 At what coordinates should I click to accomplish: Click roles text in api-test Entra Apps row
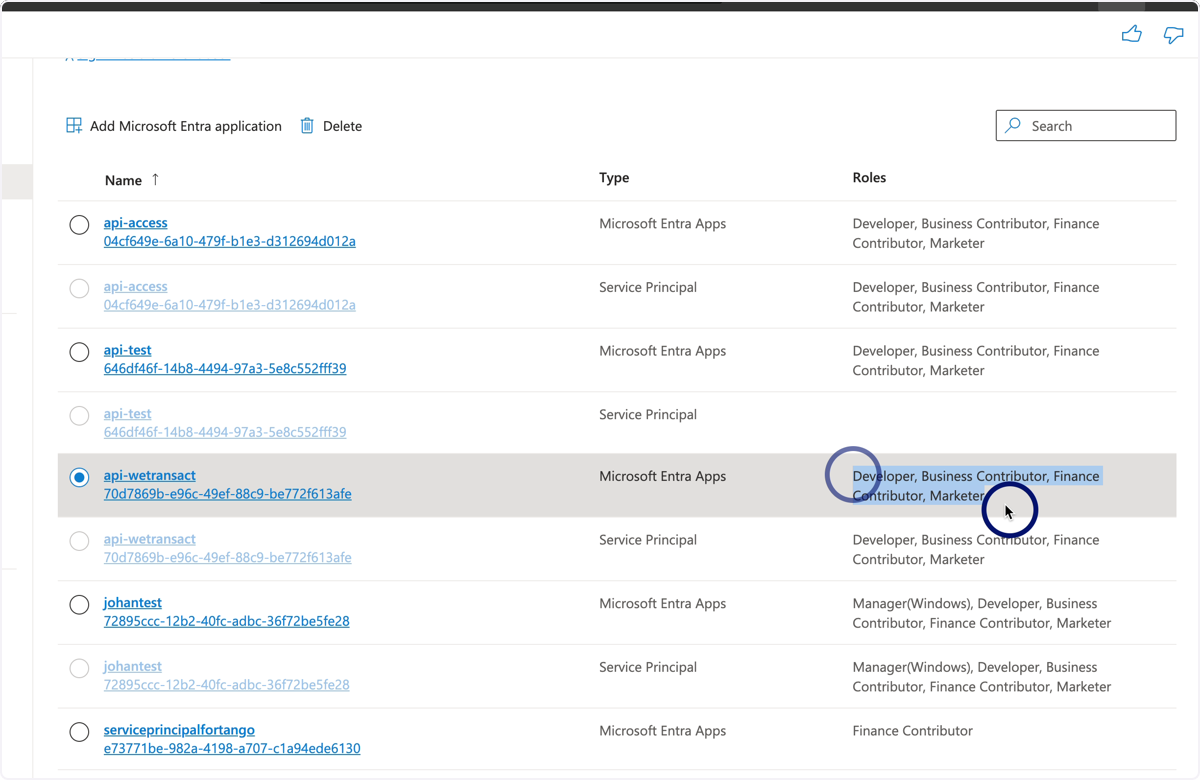pos(976,360)
